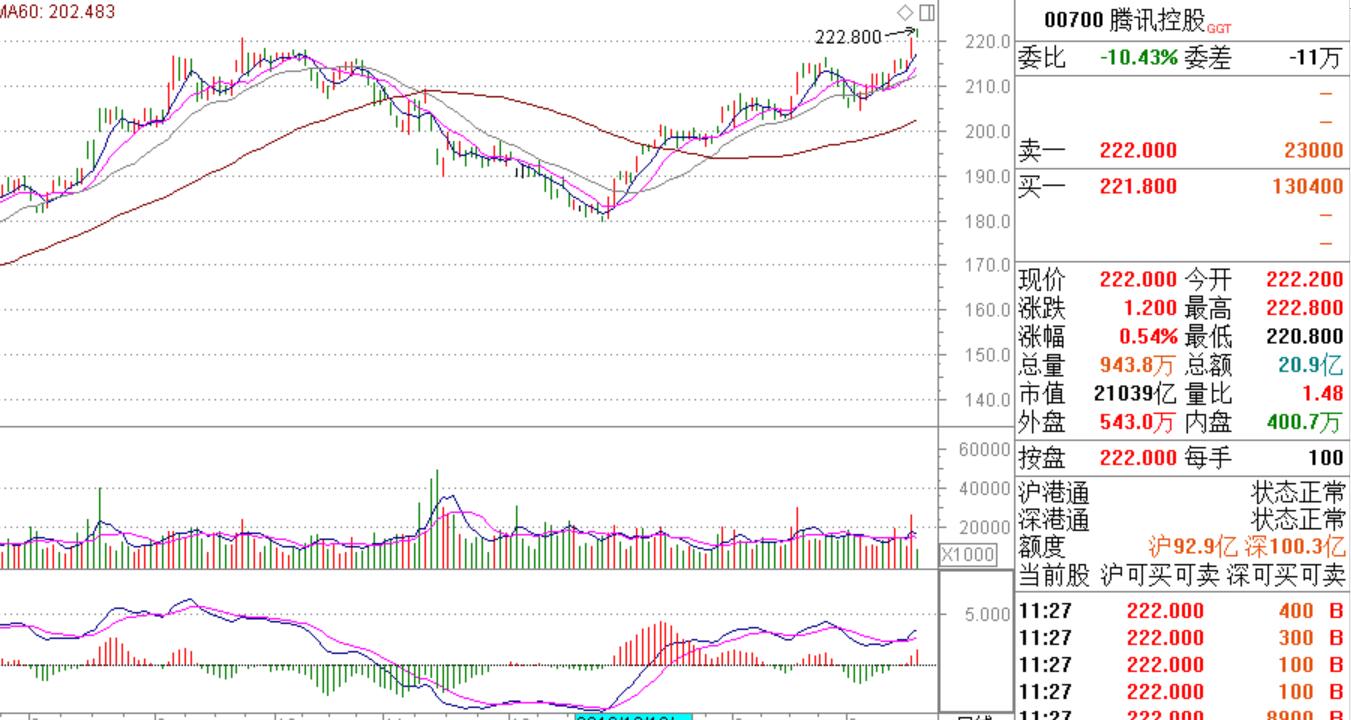Select the 买一 bid volume 130400
This screenshot has height=720, width=1351.
tap(1308, 186)
